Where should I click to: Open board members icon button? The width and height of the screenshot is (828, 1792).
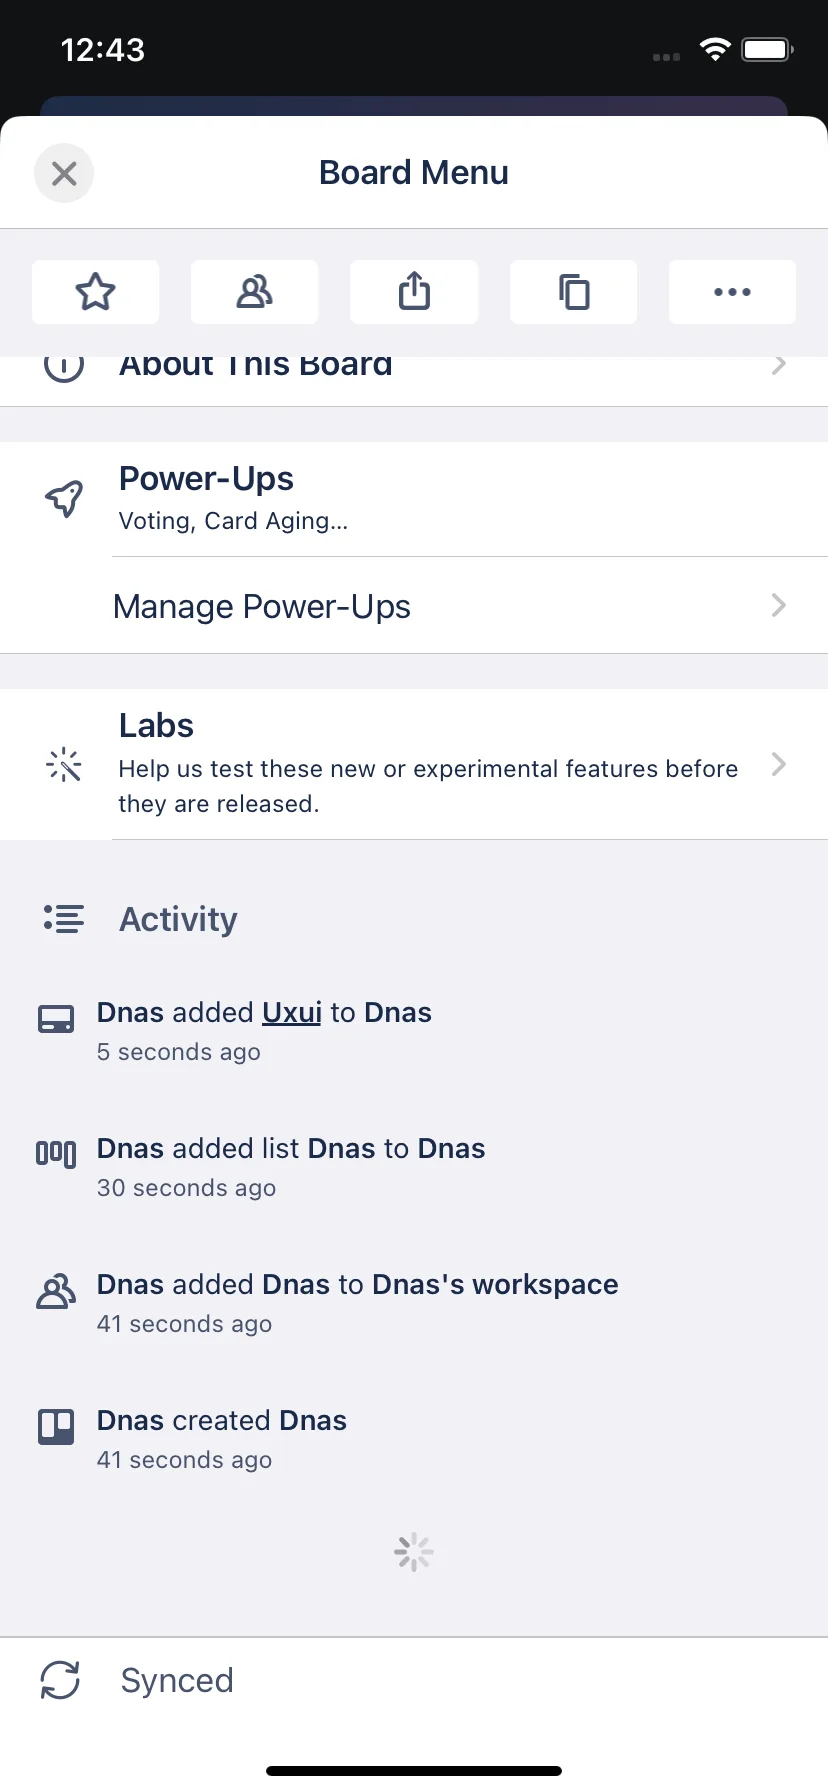point(254,292)
